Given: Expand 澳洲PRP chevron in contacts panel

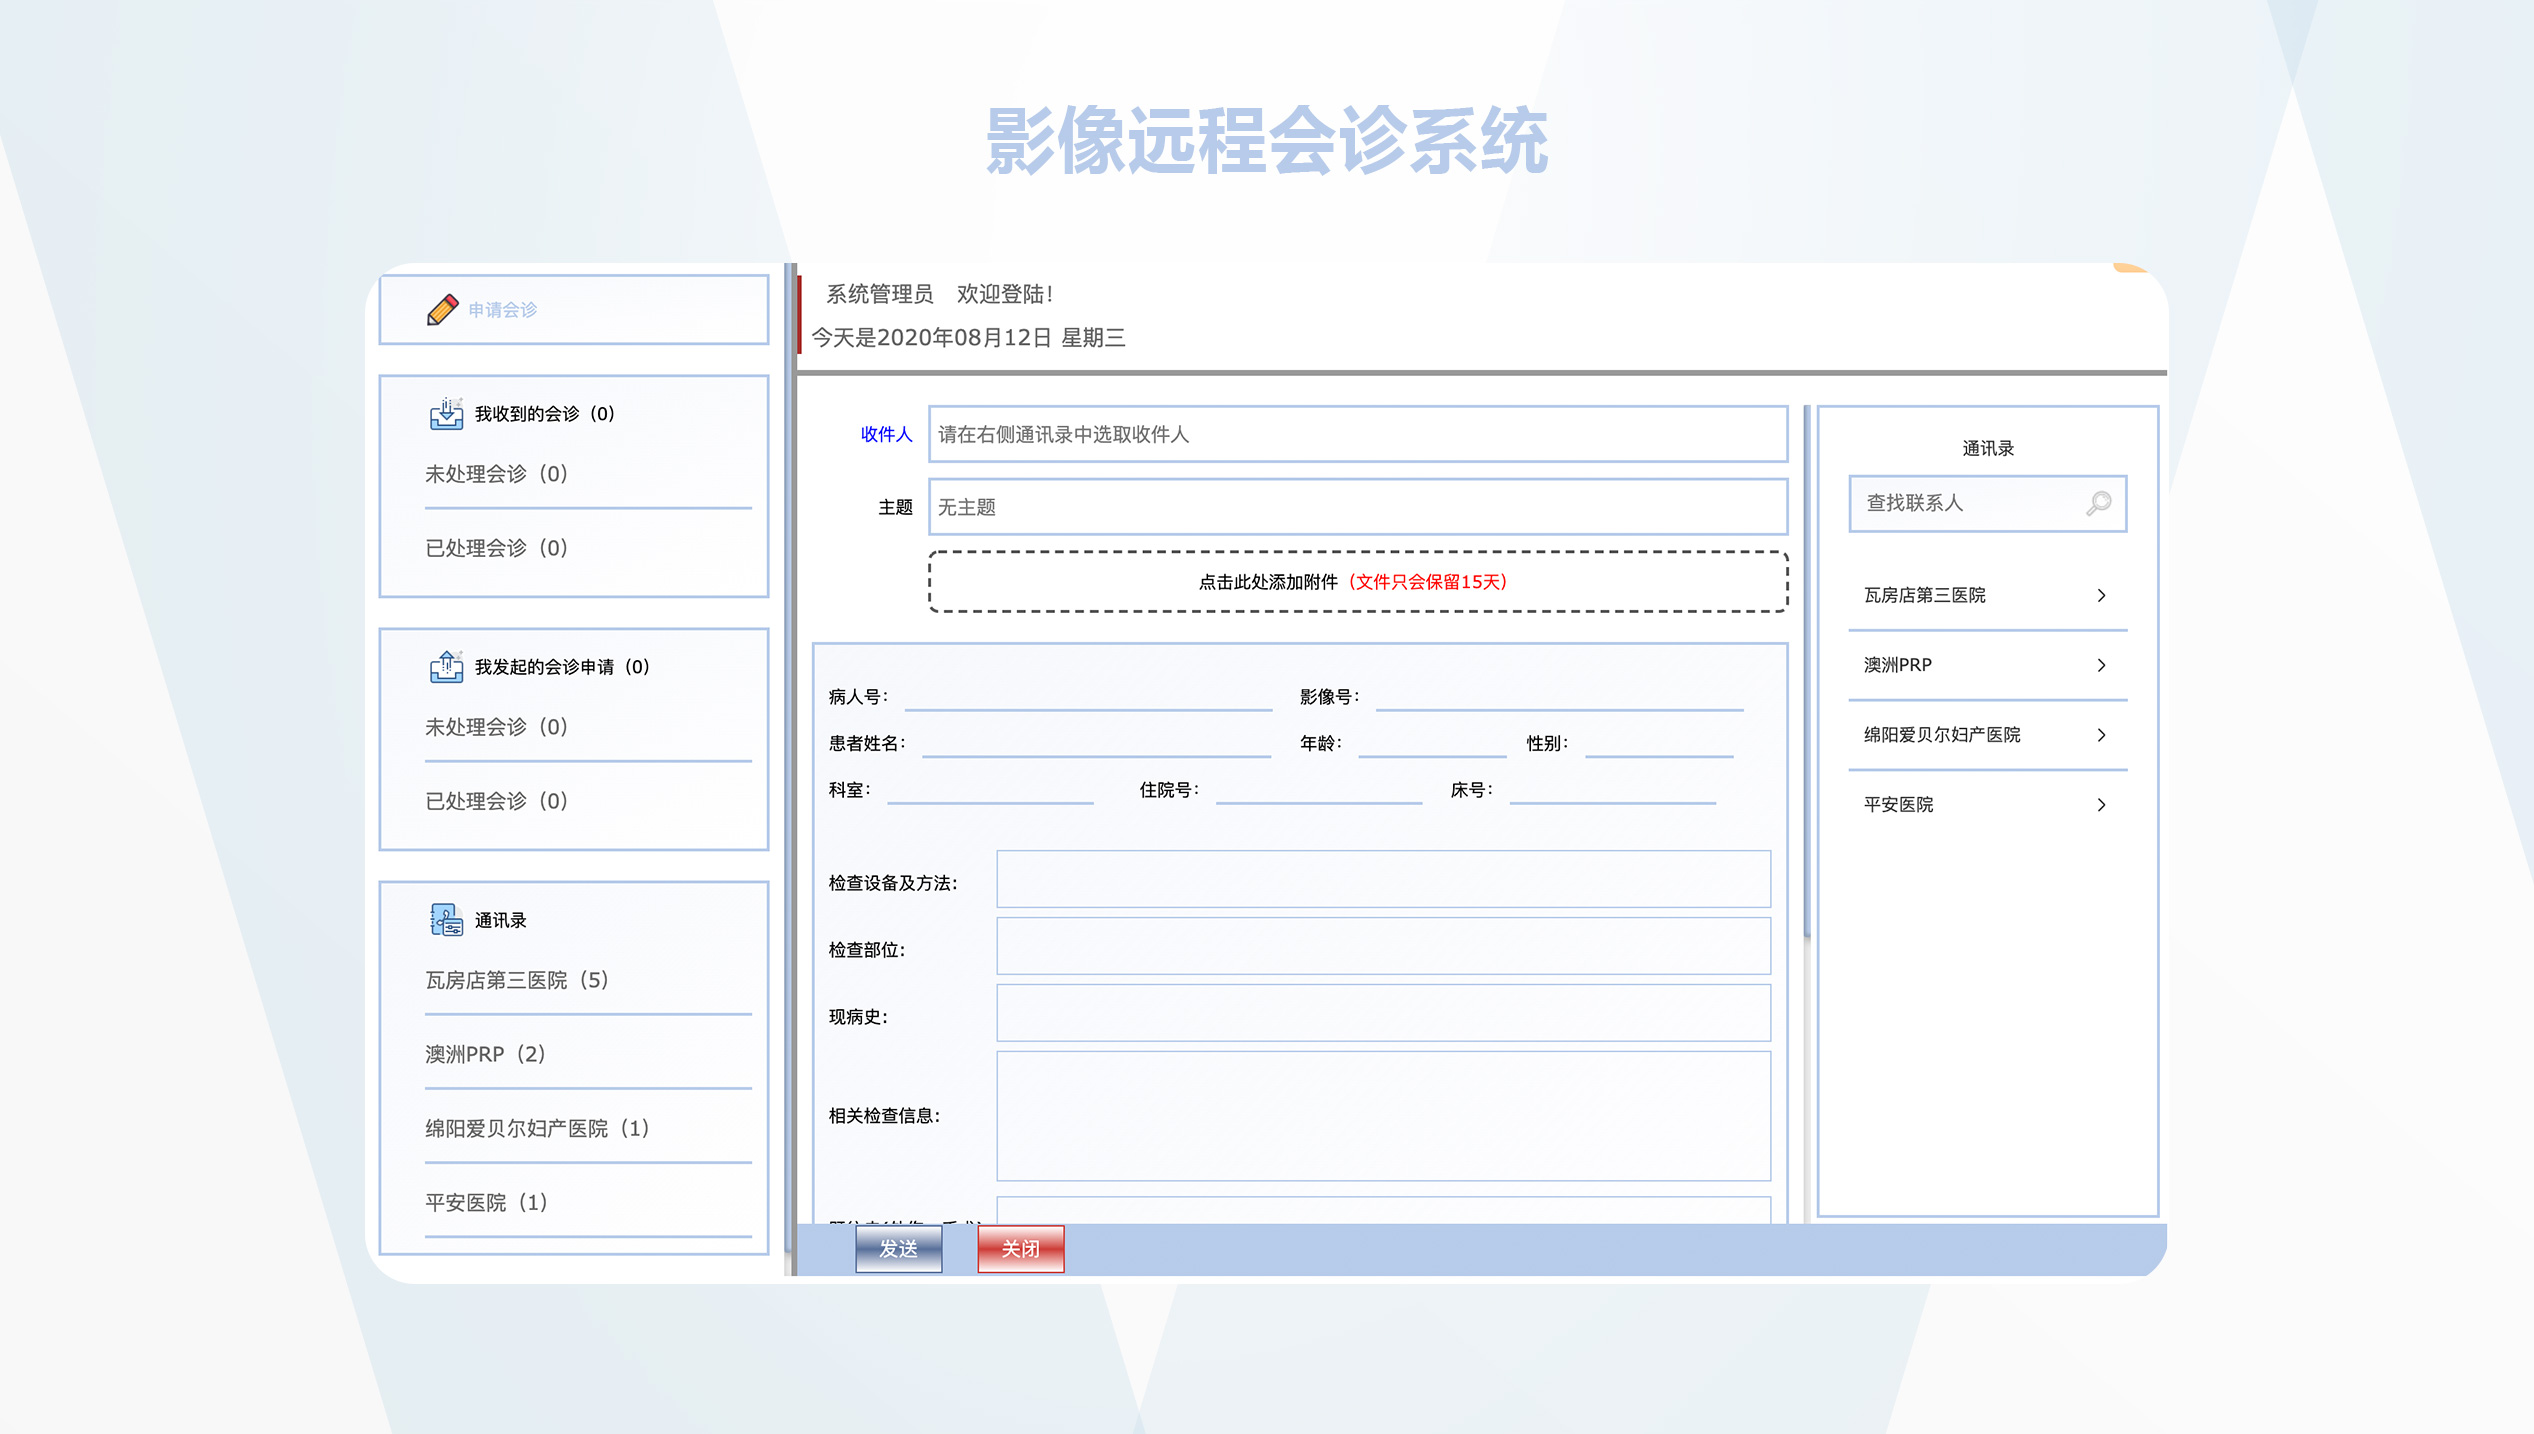Looking at the screenshot, I should click(2101, 666).
